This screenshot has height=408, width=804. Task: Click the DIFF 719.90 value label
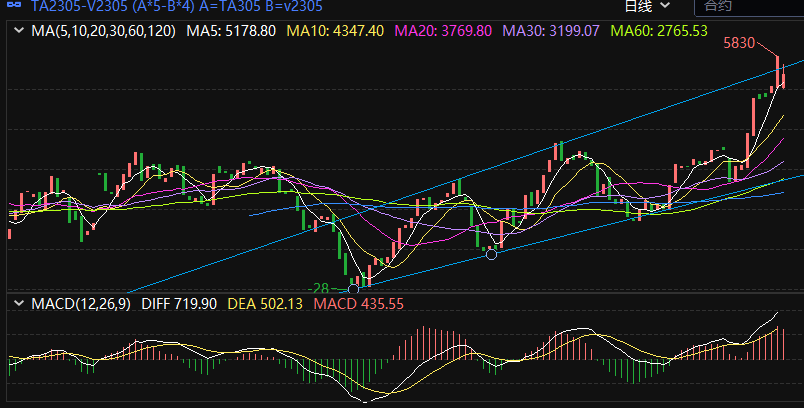(180, 304)
